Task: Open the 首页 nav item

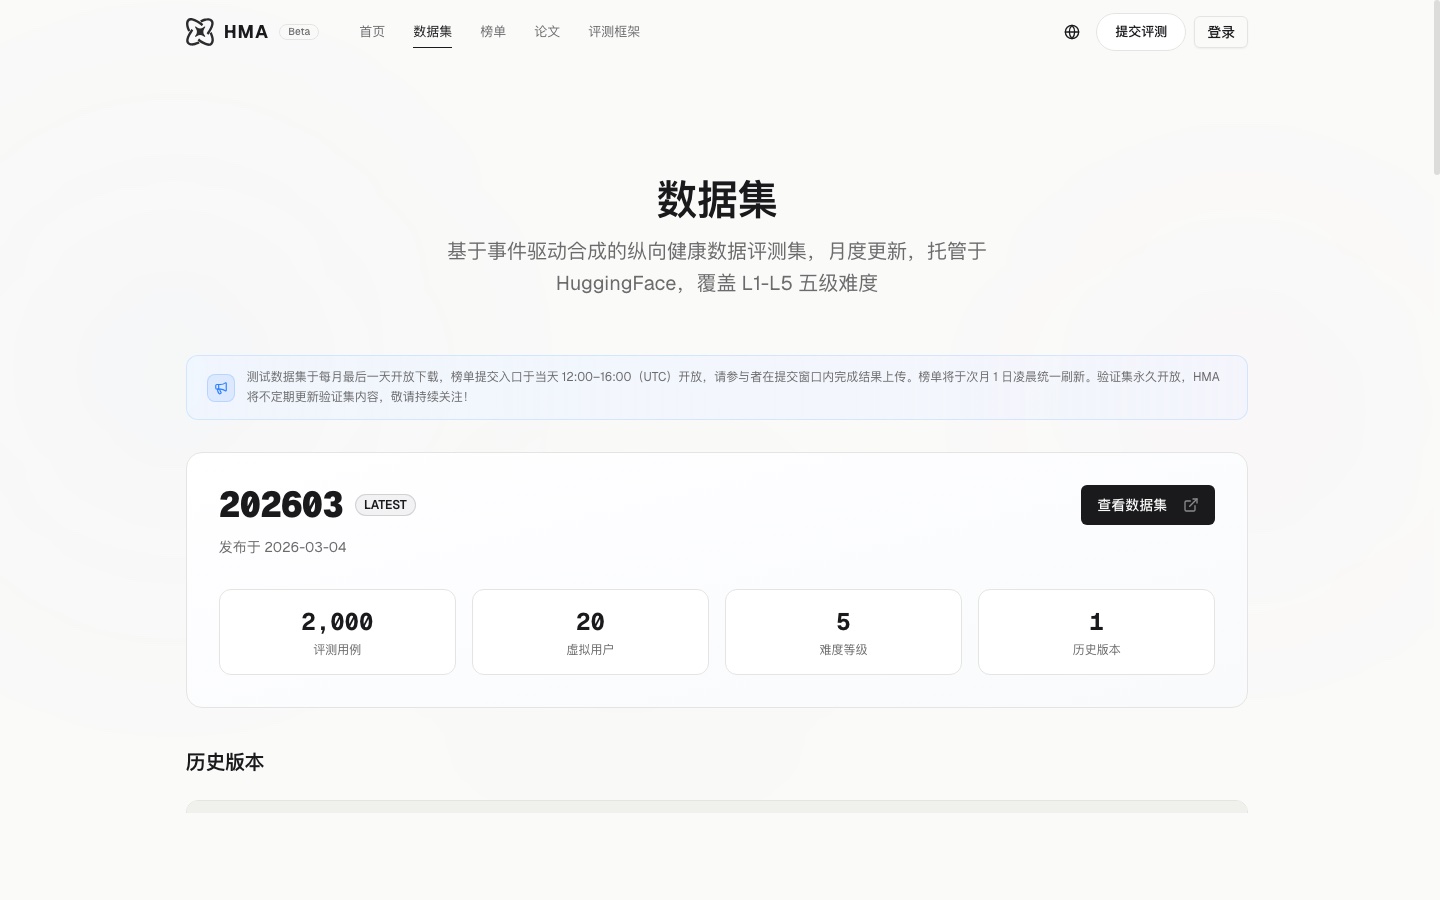Action: click(372, 32)
